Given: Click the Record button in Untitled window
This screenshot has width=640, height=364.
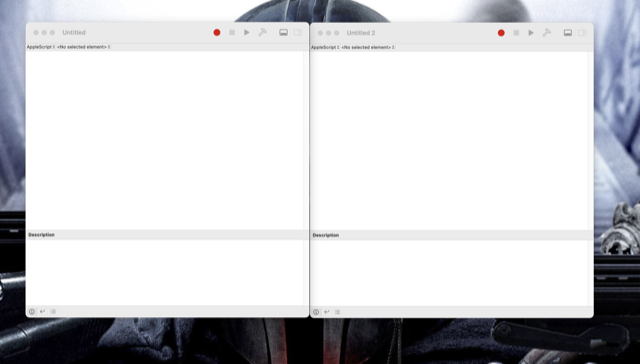Looking at the screenshot, I should pyautogui.click(x=217, y=33).
